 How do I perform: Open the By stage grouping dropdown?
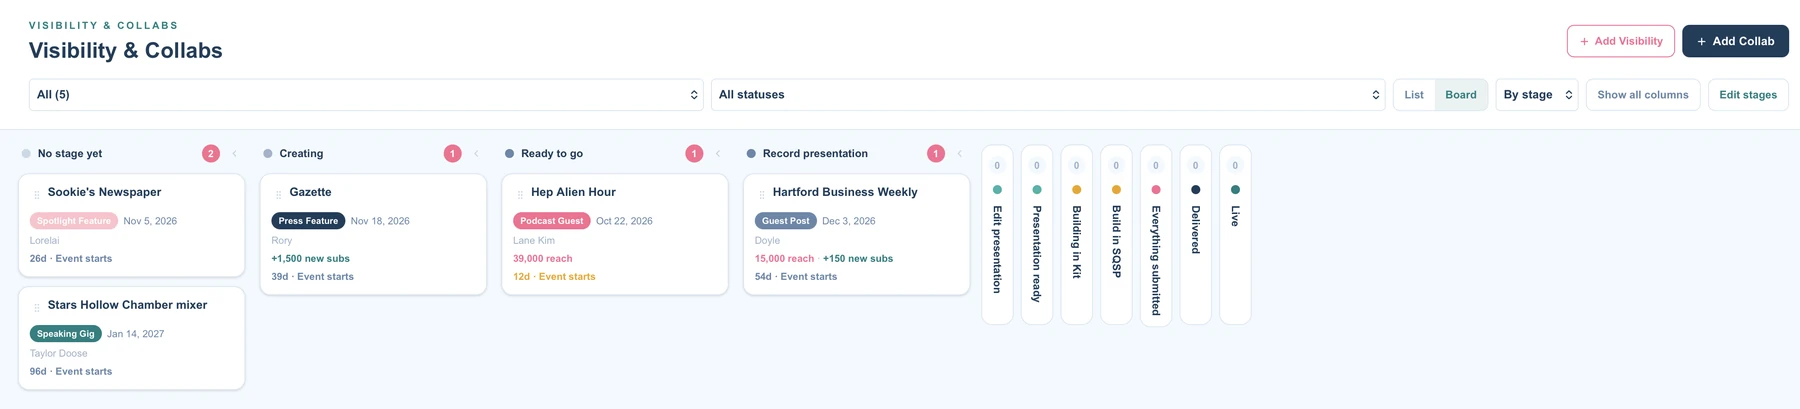click(1537, 95)
